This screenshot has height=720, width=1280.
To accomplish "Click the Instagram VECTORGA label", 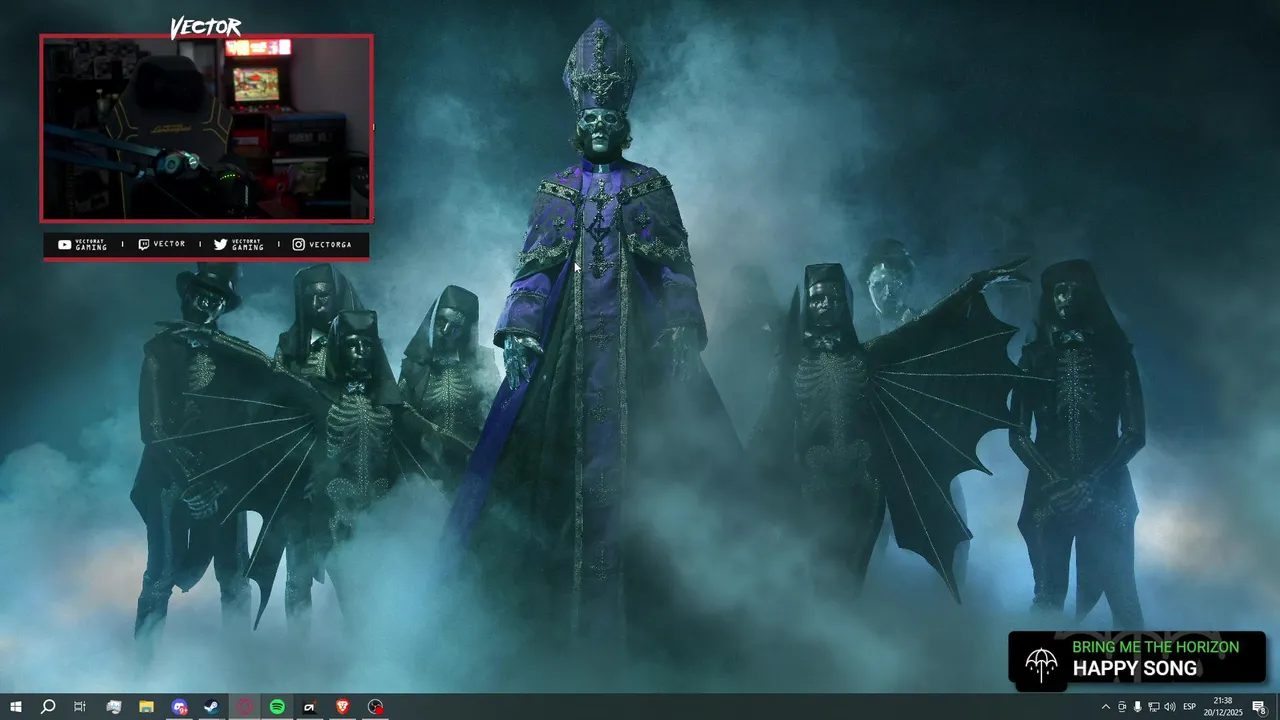I will pyautogui.click(x=322, y=244).
